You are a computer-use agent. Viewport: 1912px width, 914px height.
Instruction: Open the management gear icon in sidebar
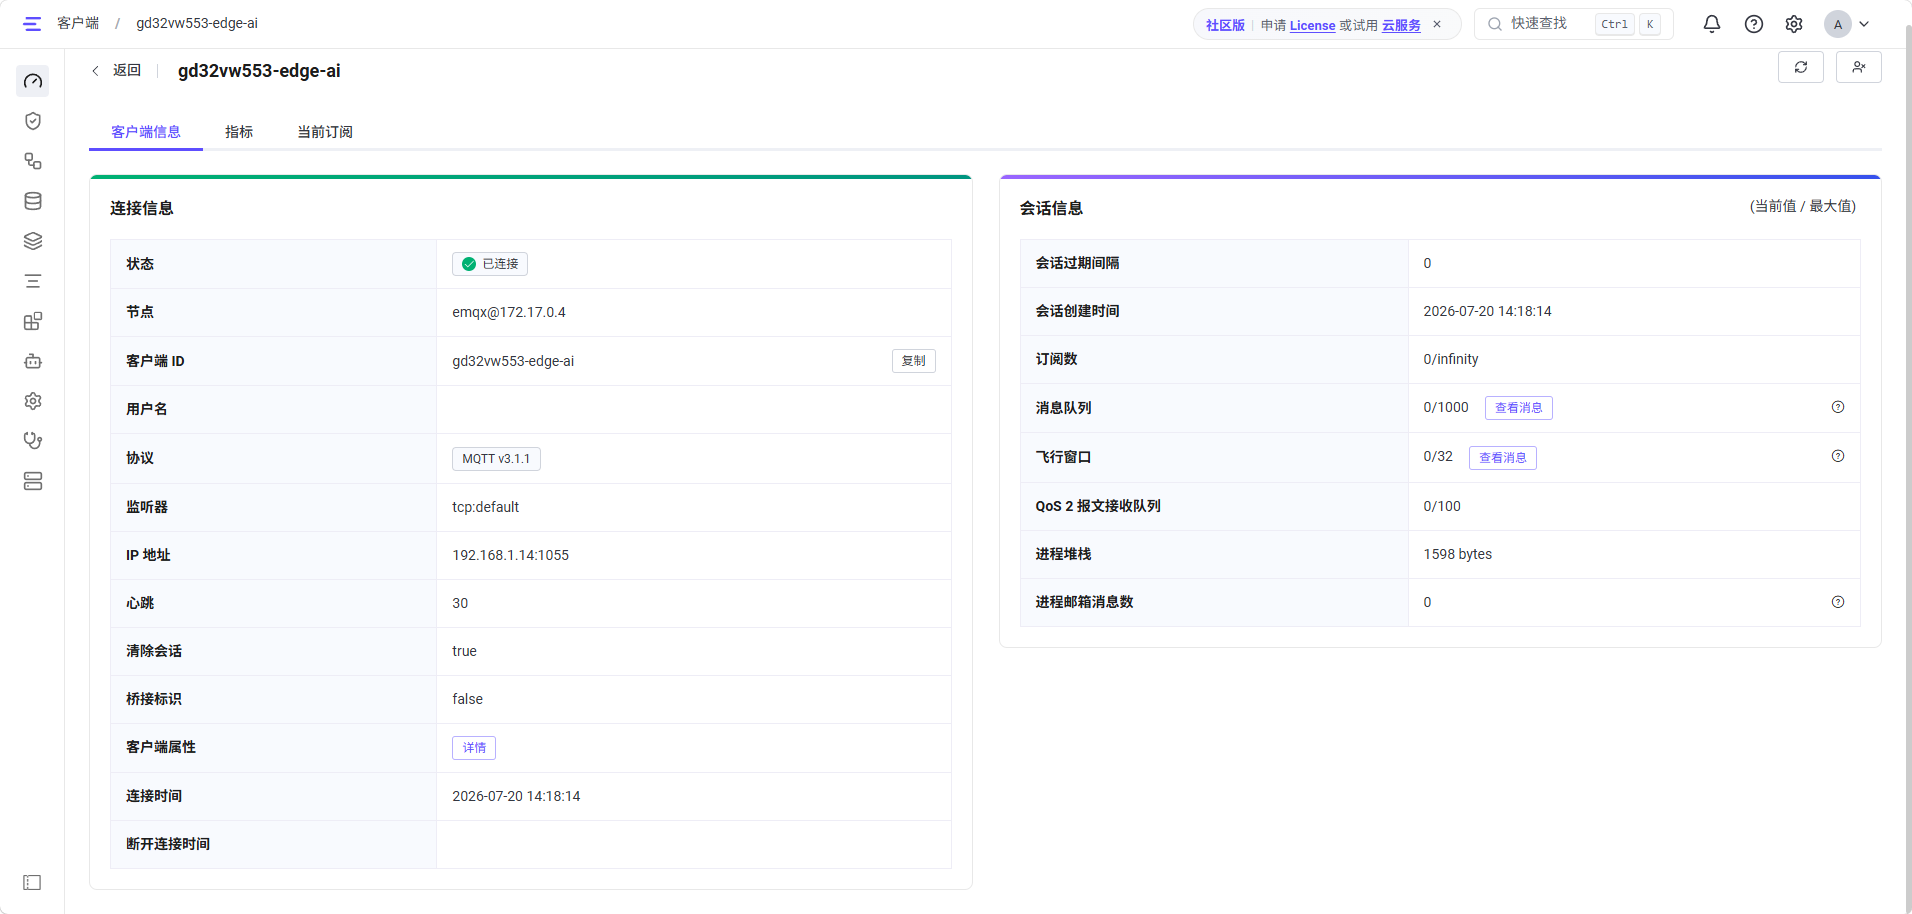coord(33,401)
